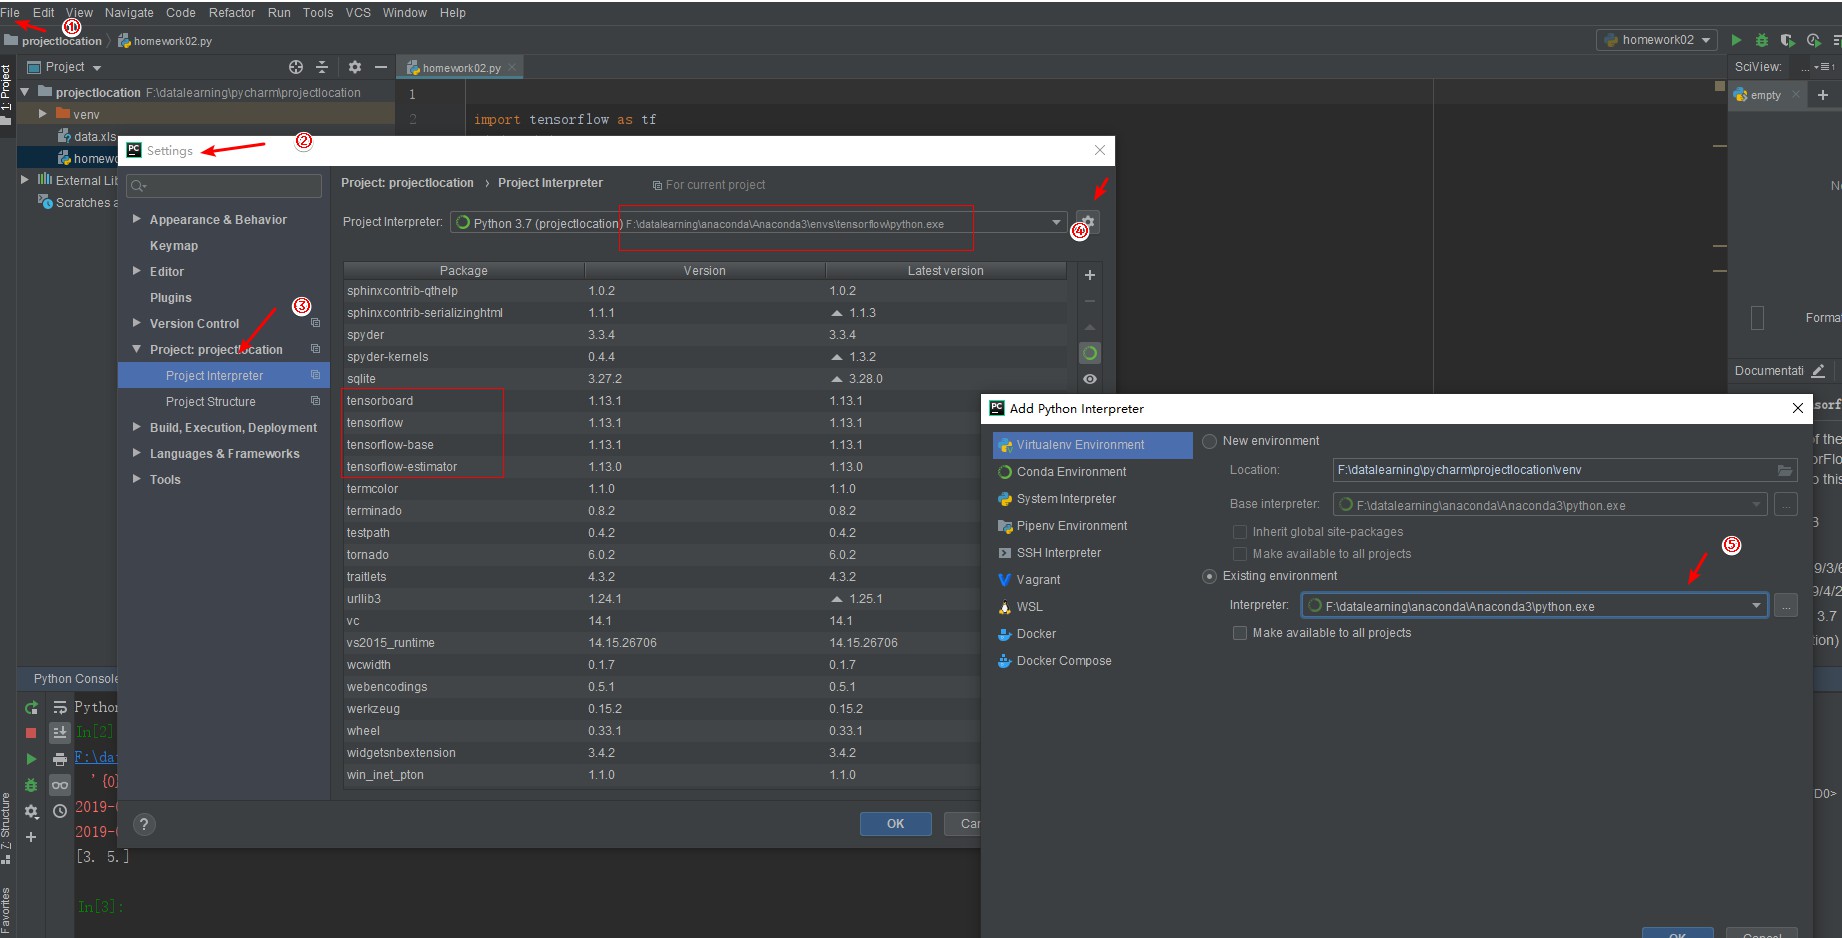Browse for interpreter with the ellipsis button

pos(1786,606)
